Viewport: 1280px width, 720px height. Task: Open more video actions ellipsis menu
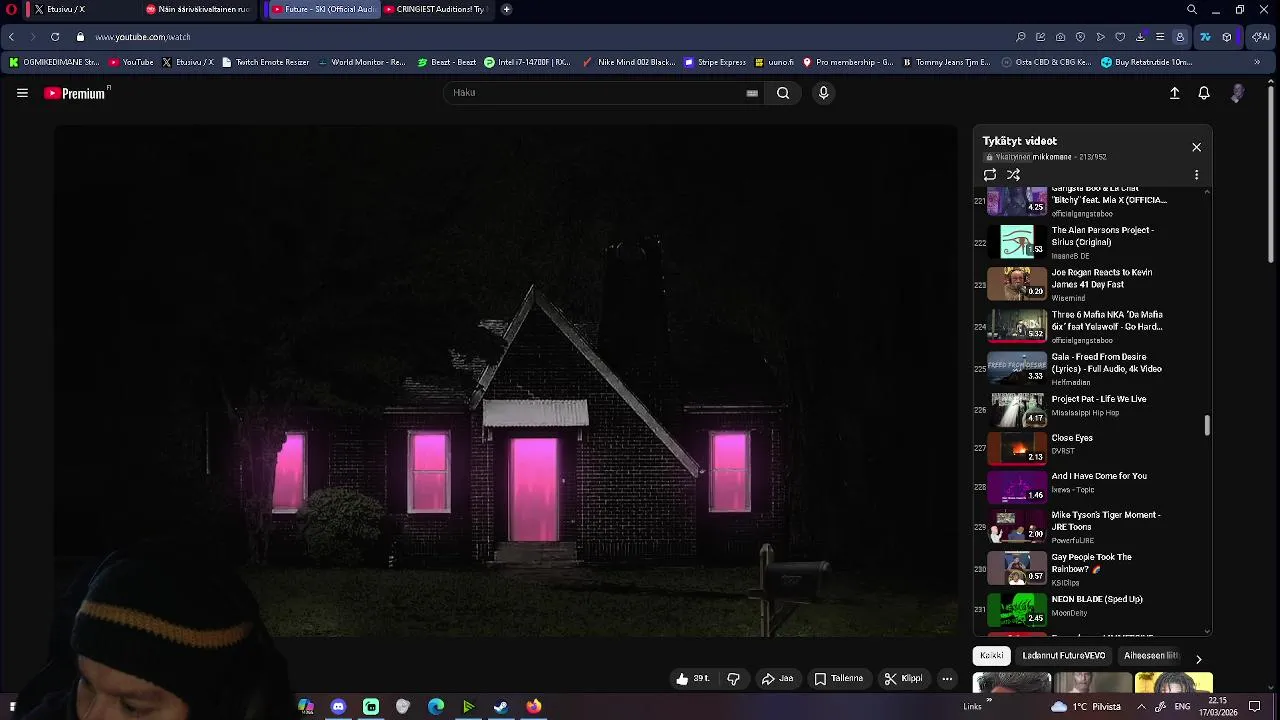pyautogui.click(x=947, y=679)
